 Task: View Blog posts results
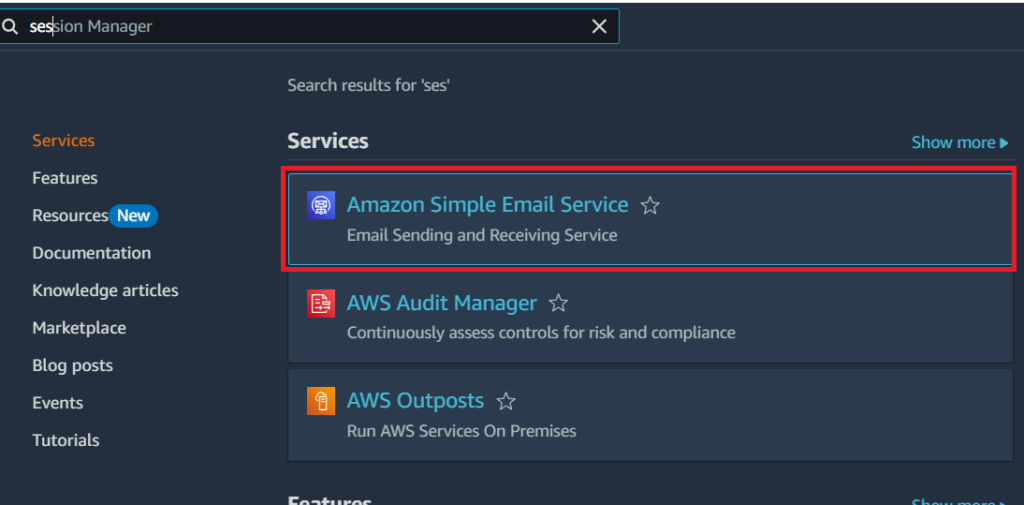(72, 366)
